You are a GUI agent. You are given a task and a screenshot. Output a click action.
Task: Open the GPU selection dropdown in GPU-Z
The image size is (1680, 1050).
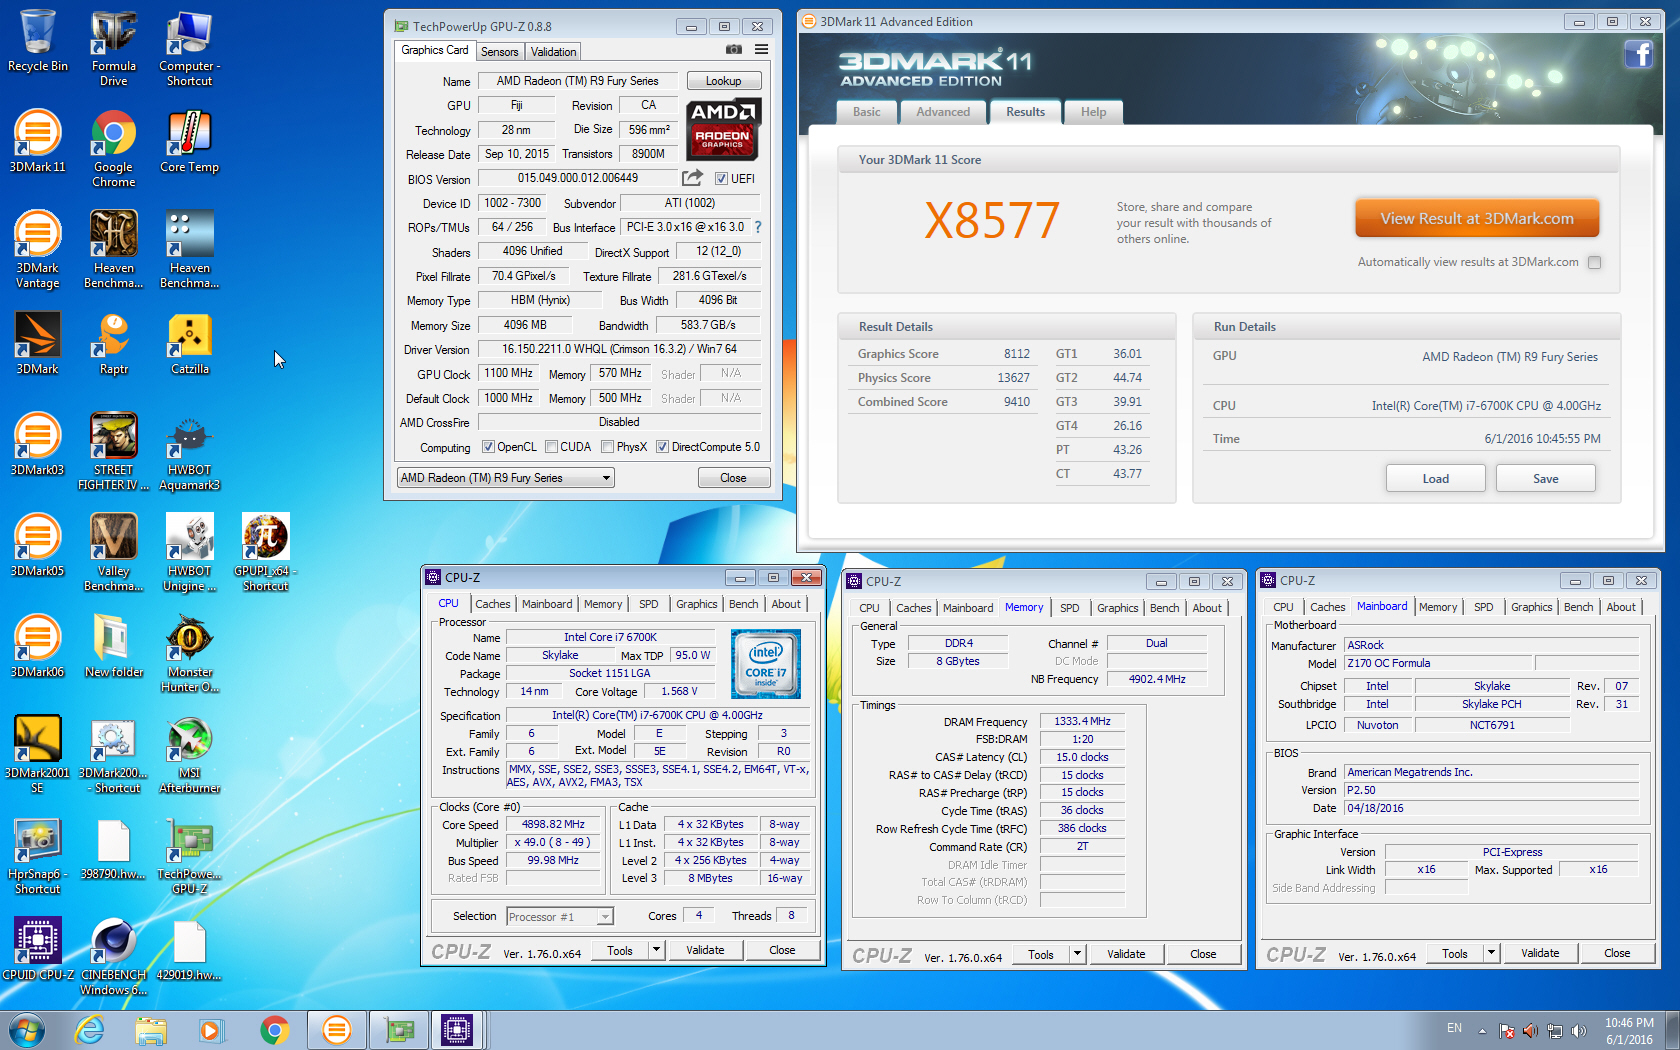(505, 478)
